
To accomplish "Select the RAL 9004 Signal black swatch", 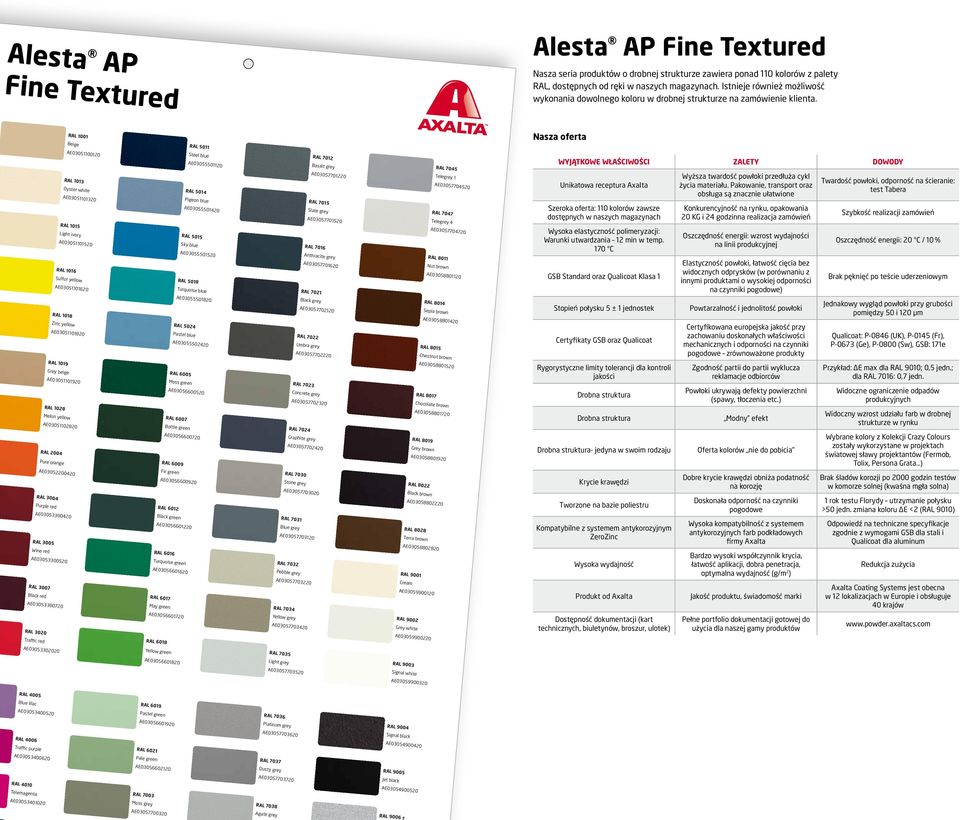I will click(x=351, y=732).
